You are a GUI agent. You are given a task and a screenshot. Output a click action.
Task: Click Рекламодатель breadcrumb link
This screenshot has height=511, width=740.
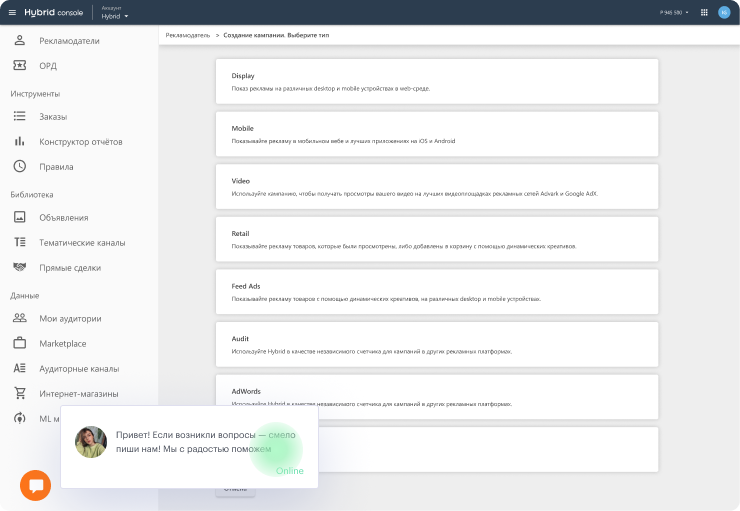187,35
